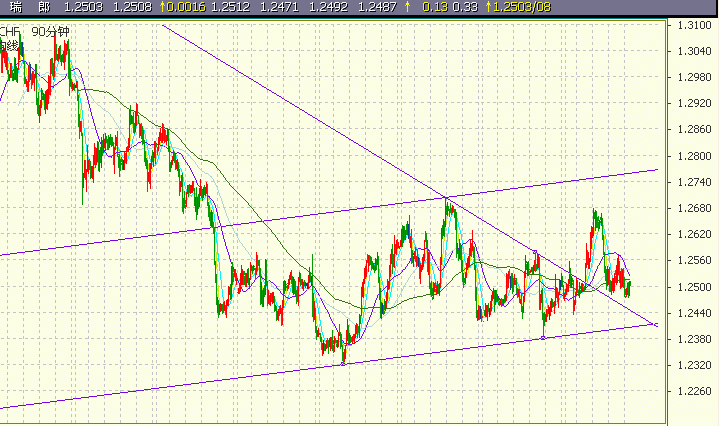Click the 1.2740 price axis label

[x=694, y=182]
